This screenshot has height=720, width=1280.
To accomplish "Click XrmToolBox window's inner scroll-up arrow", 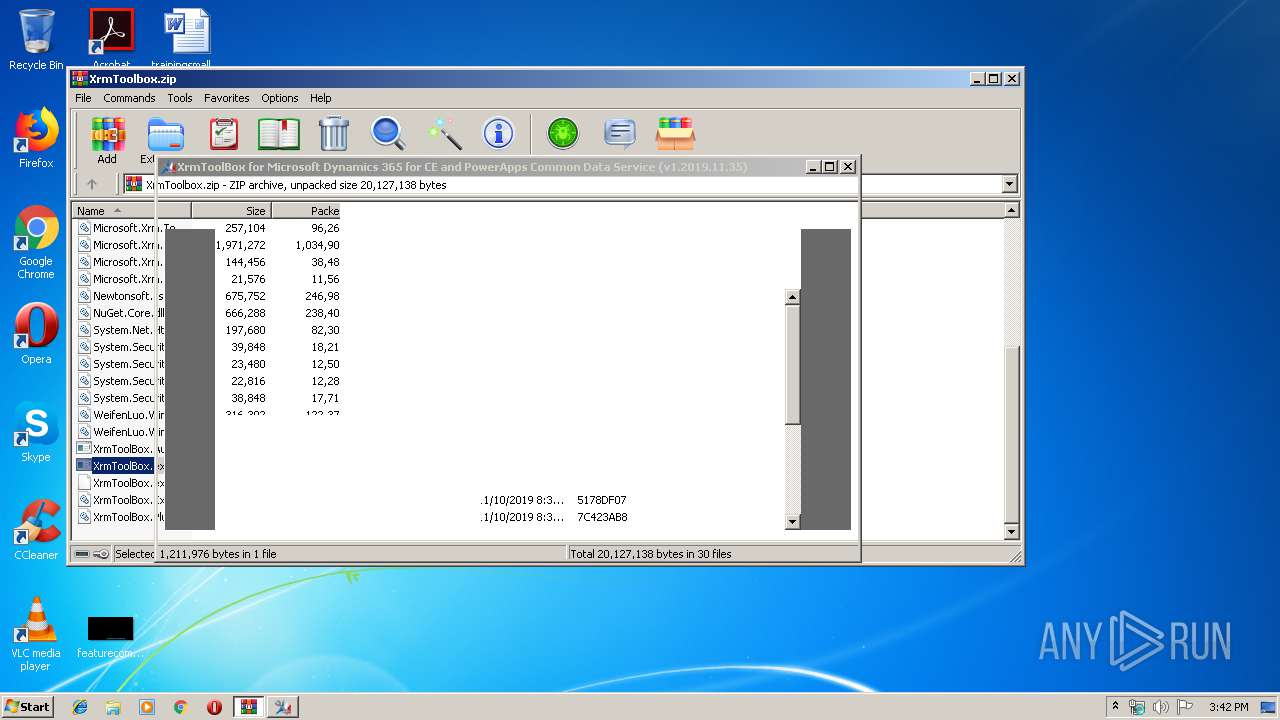I will pos(793,297).
